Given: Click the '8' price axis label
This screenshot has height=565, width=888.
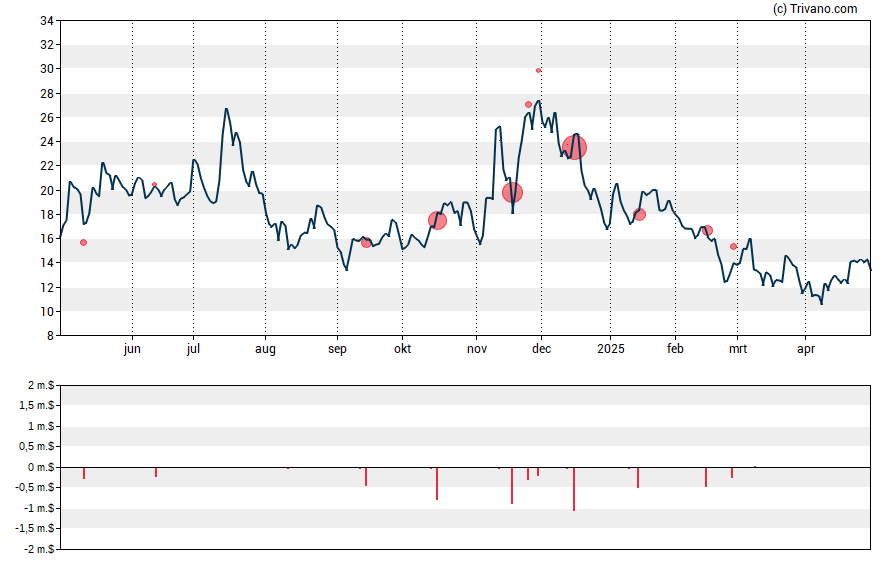Looking at the screenshot, I should point(50,336).
